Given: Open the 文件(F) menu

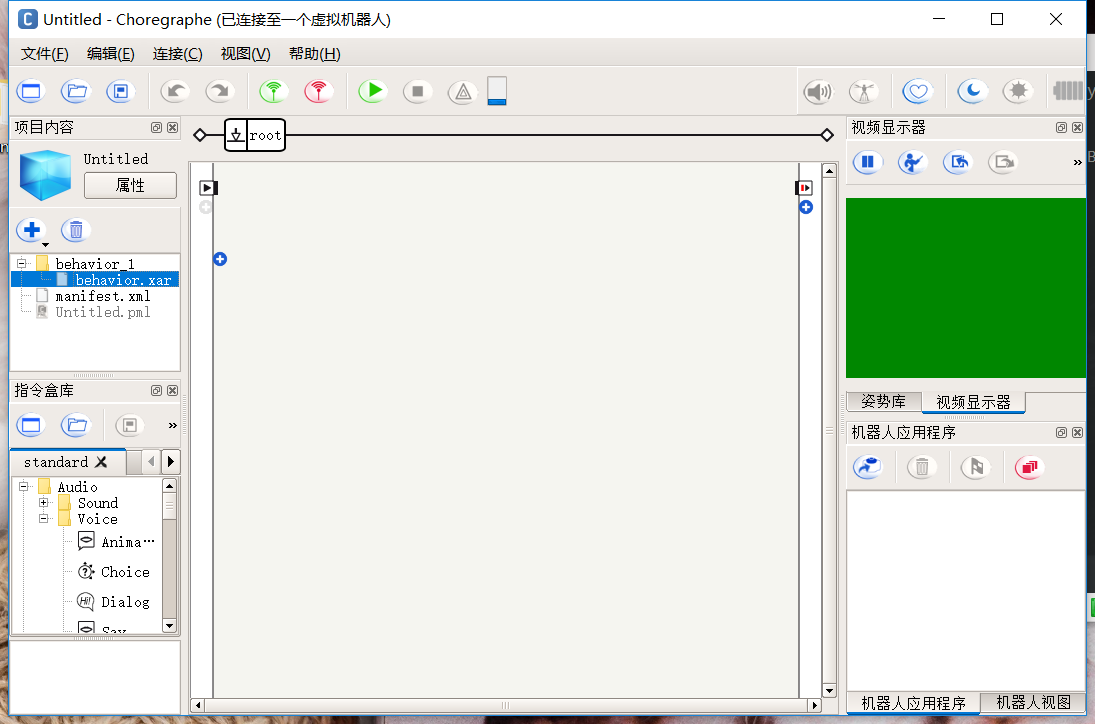Looking at the screenshot, I should 42,53.
